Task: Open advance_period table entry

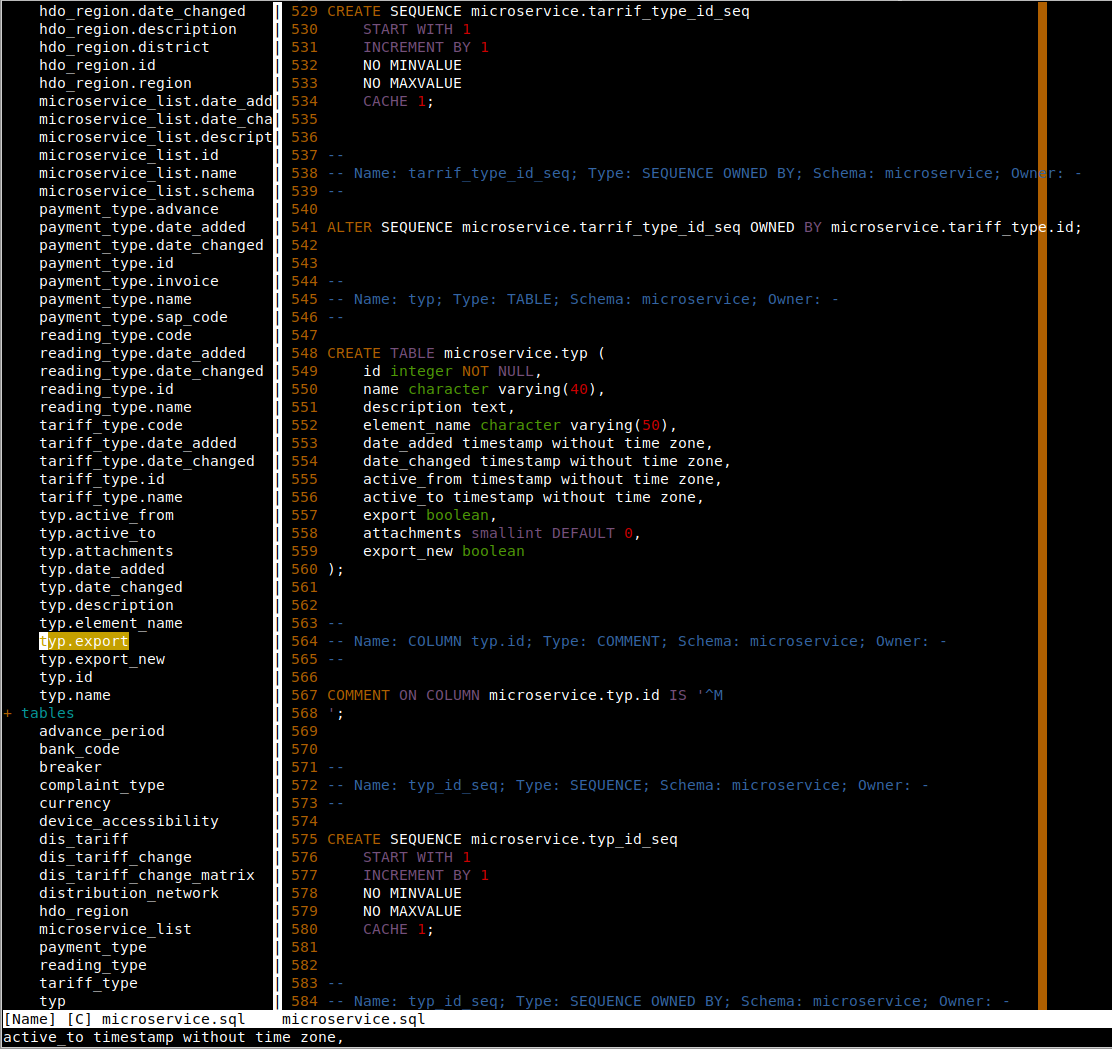Action: point(102,731)
